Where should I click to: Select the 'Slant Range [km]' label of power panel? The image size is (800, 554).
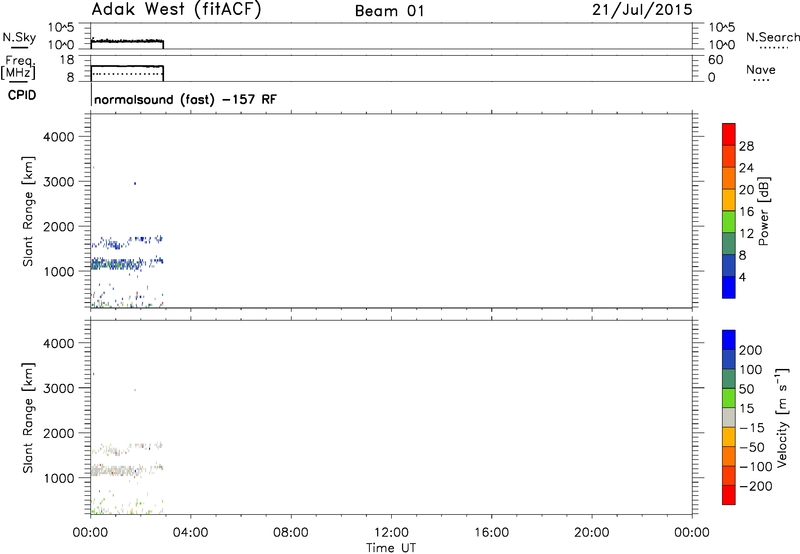29,211
